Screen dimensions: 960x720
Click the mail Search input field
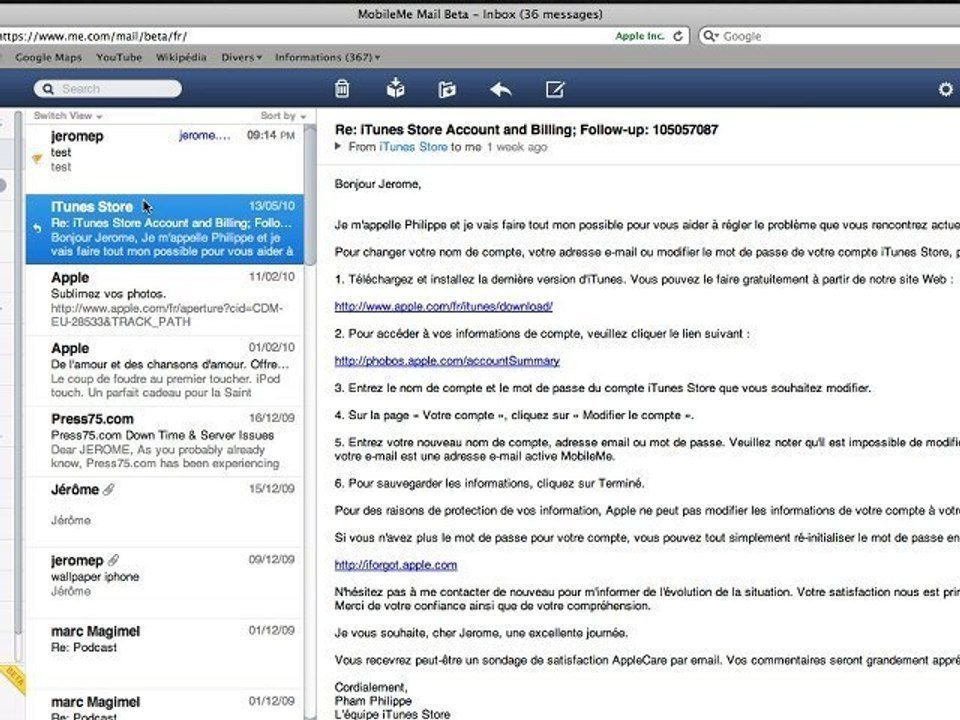(x=108, y=89)
